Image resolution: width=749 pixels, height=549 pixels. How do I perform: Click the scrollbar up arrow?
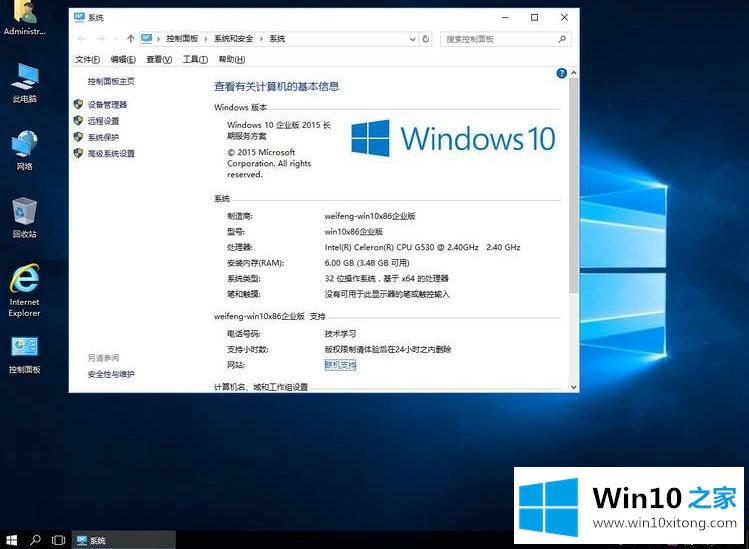574,73
